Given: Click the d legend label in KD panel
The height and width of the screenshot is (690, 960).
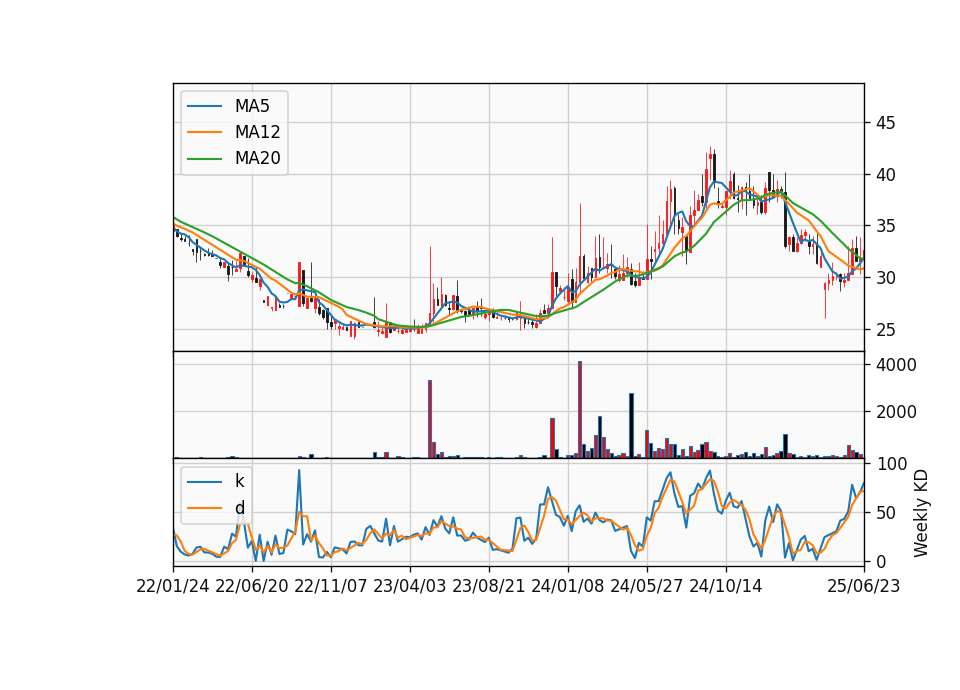Looking at the screenshot, I should 239,508.
